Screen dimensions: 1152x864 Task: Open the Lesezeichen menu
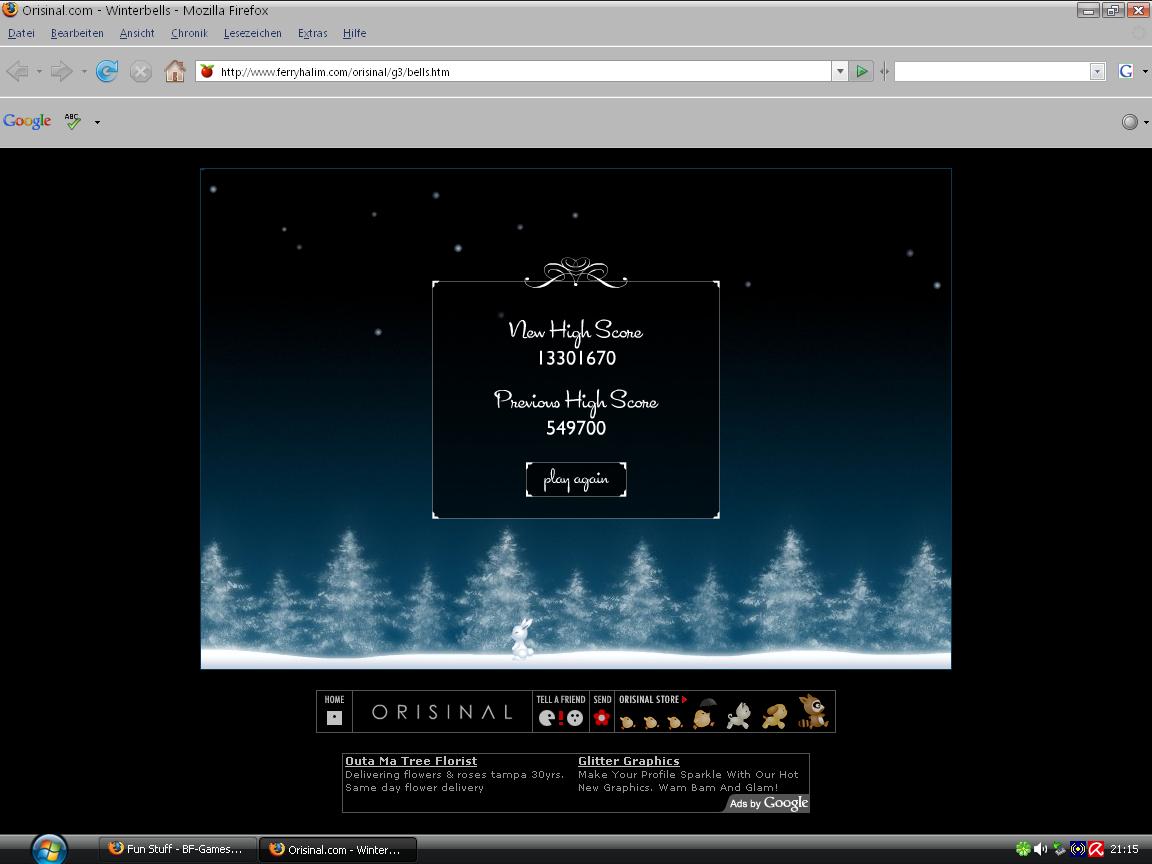(x=253, y=33)
